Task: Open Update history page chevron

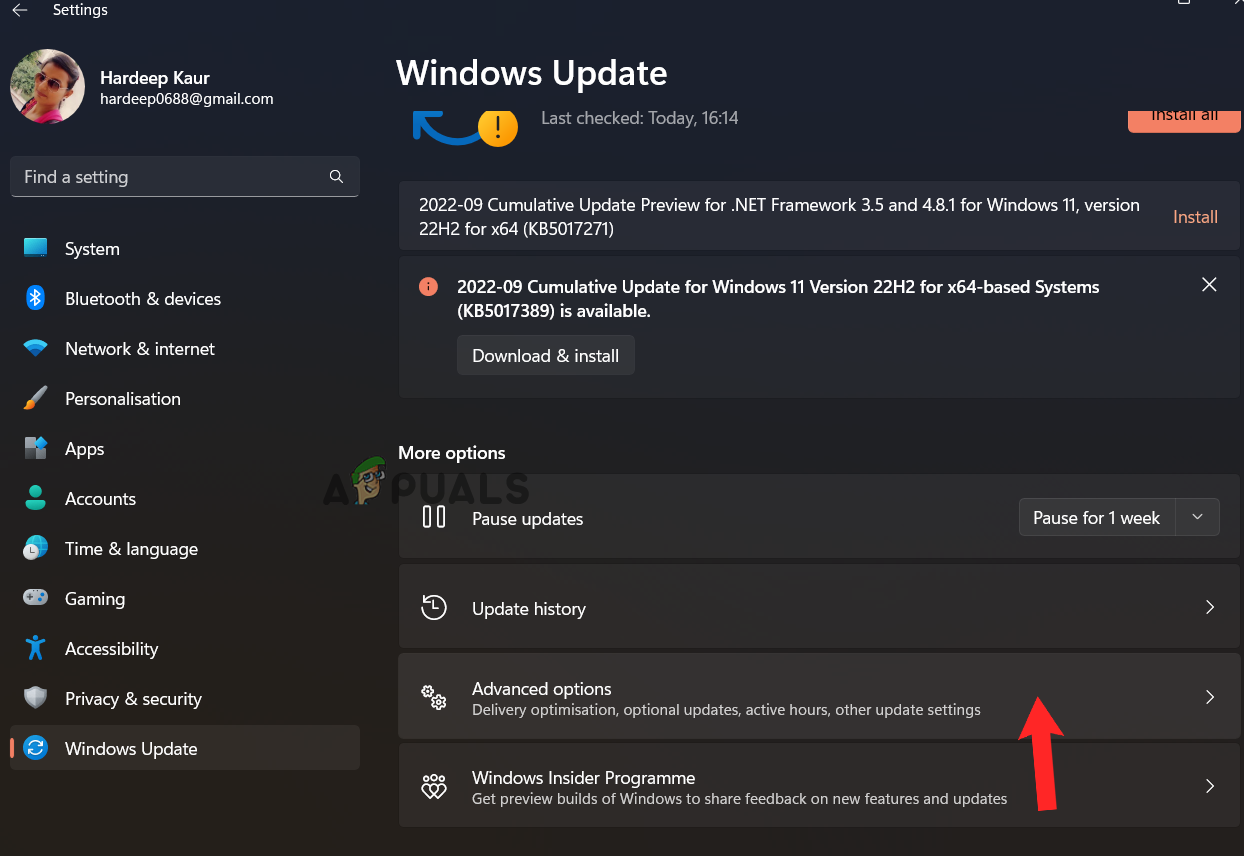Action: pos(1210,608)
